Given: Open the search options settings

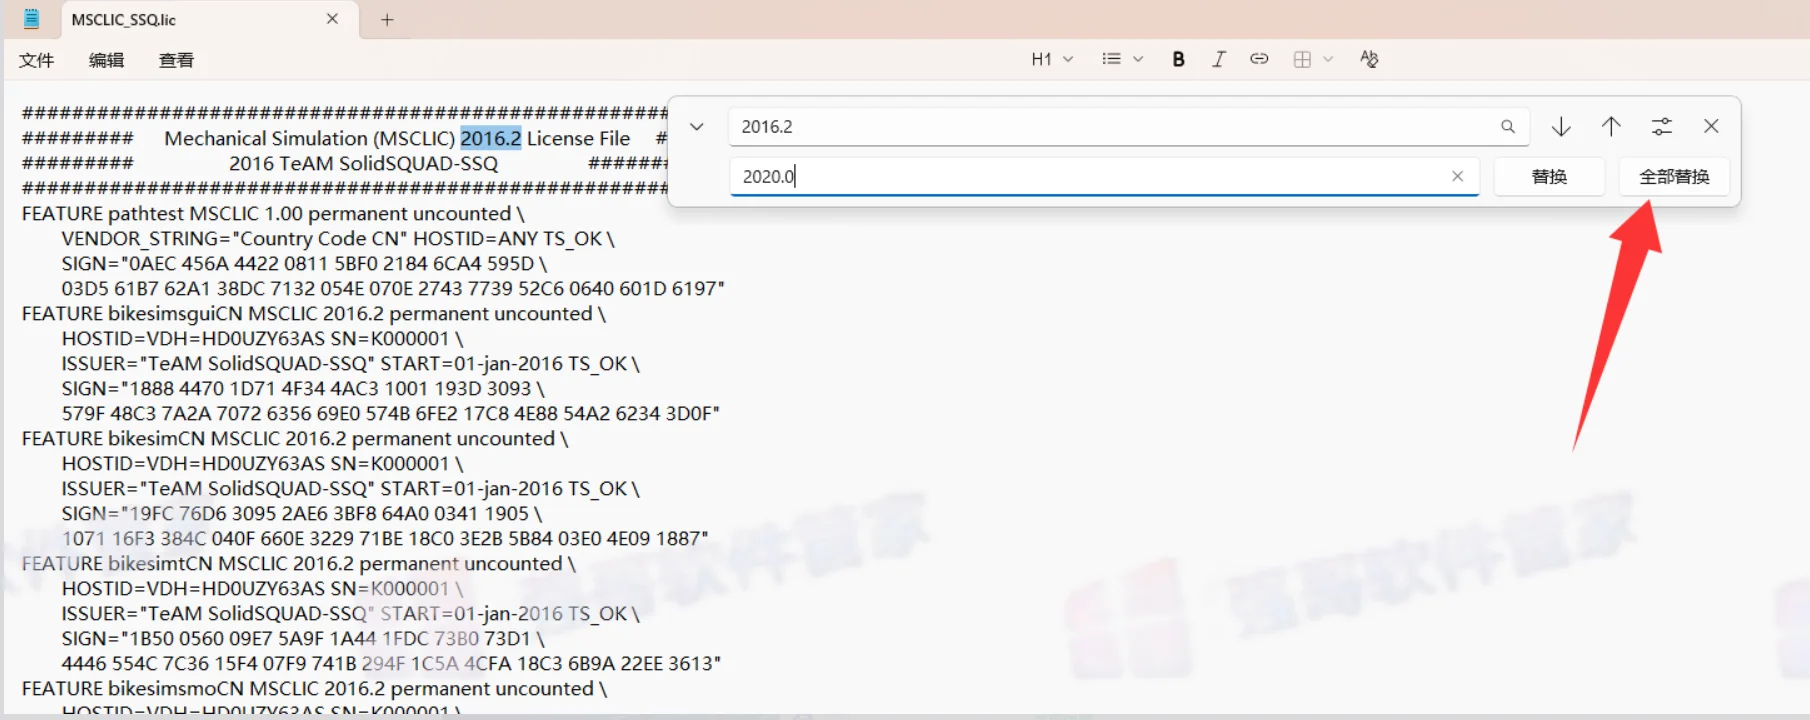Looking at the screenshot, I should (x=1661, y=127).
